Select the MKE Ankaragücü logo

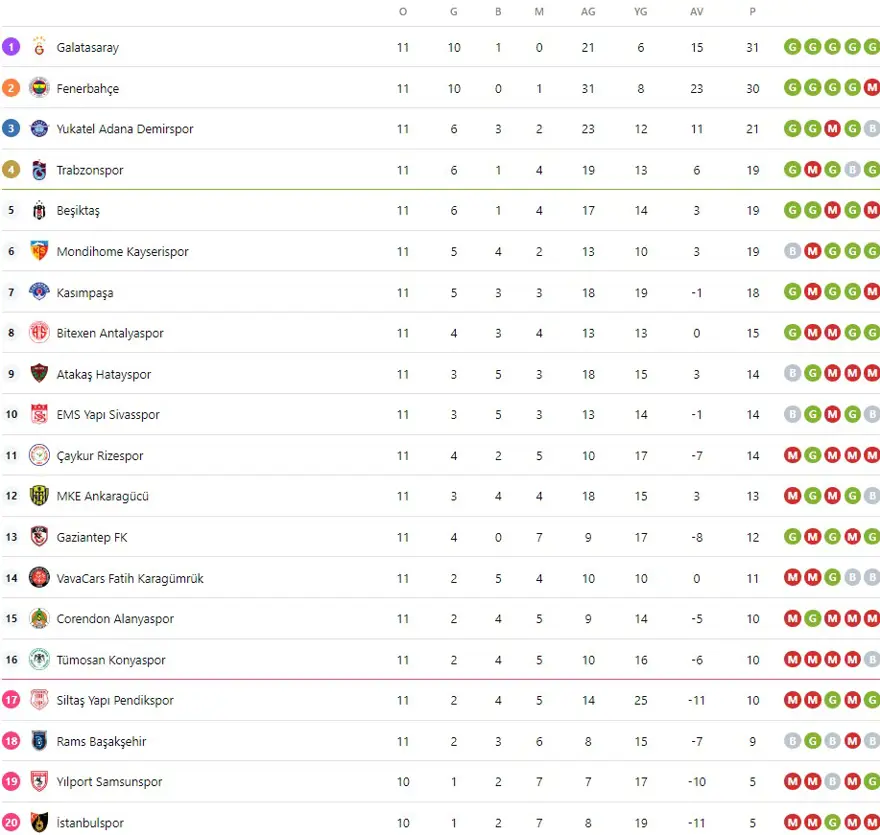pos(39,496)
